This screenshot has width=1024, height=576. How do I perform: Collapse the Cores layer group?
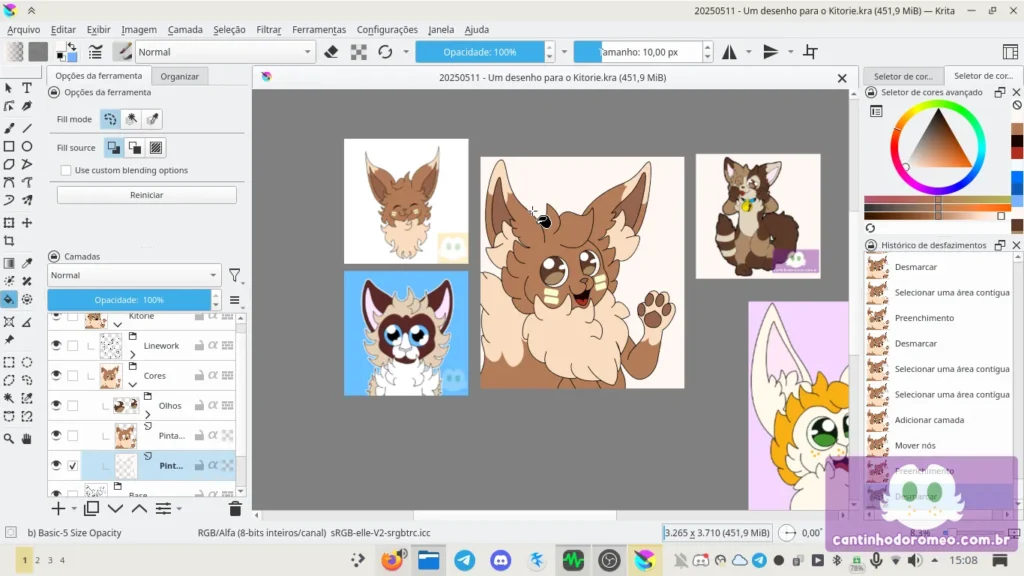(133, 385)
